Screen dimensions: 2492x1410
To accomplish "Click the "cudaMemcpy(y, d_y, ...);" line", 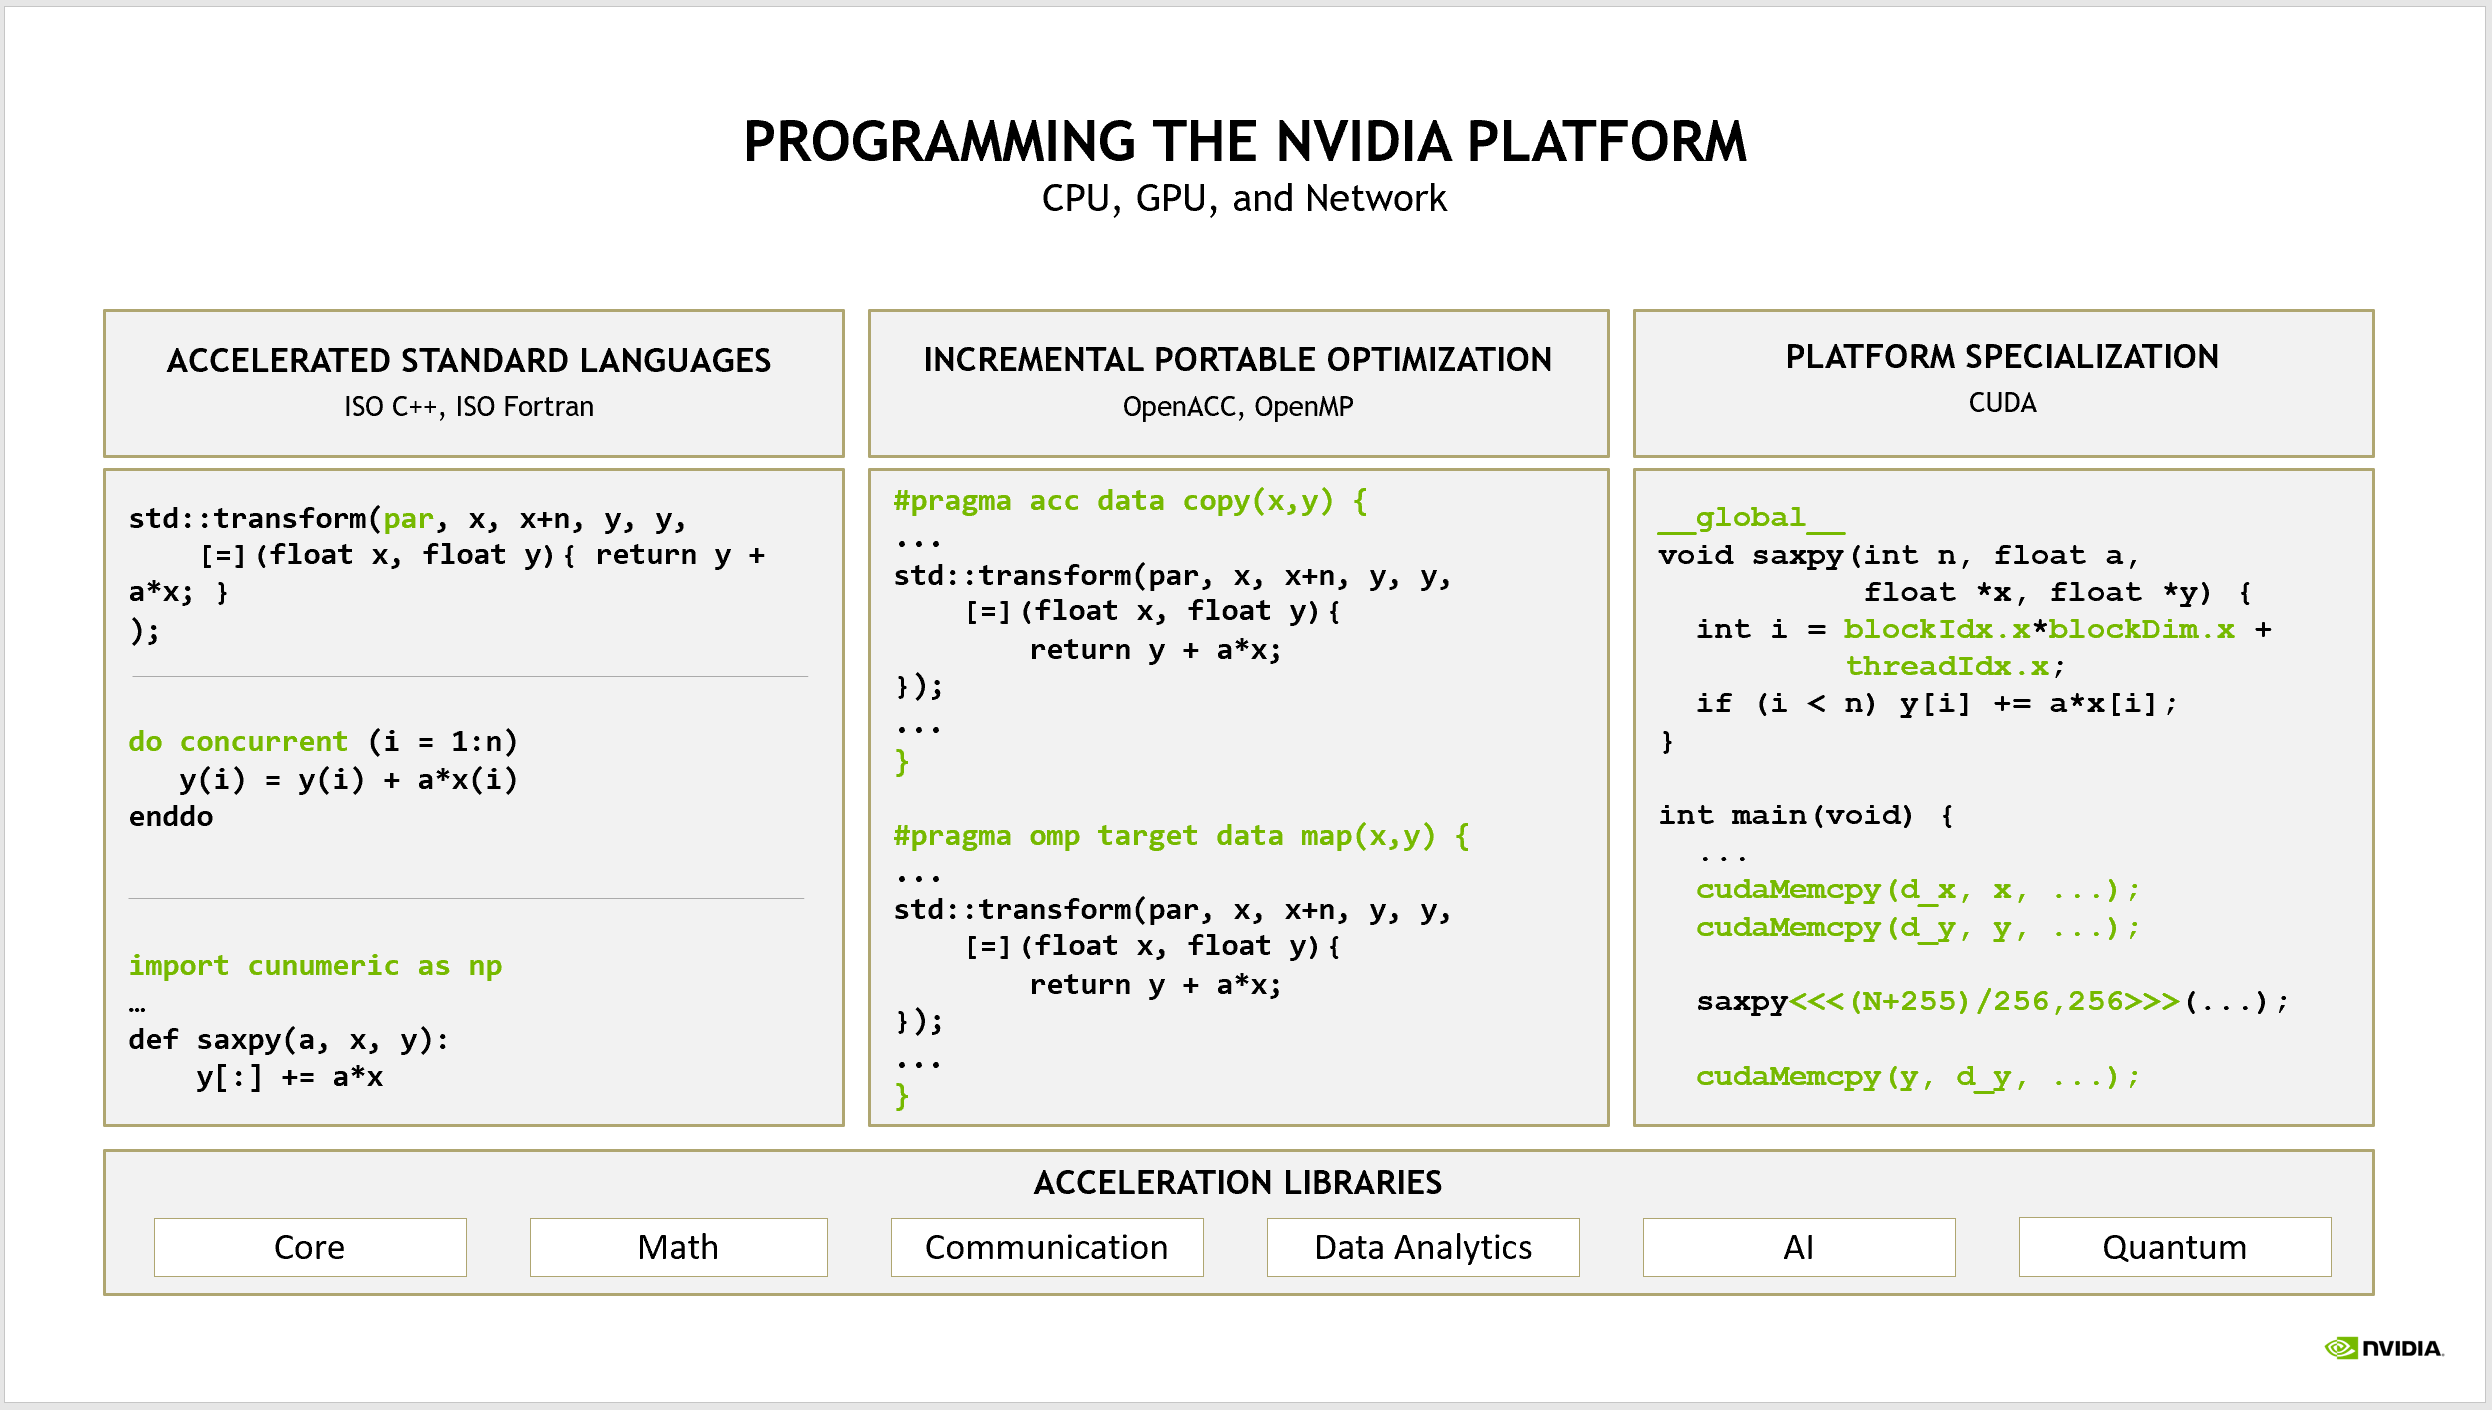I will [1917, 1076].
